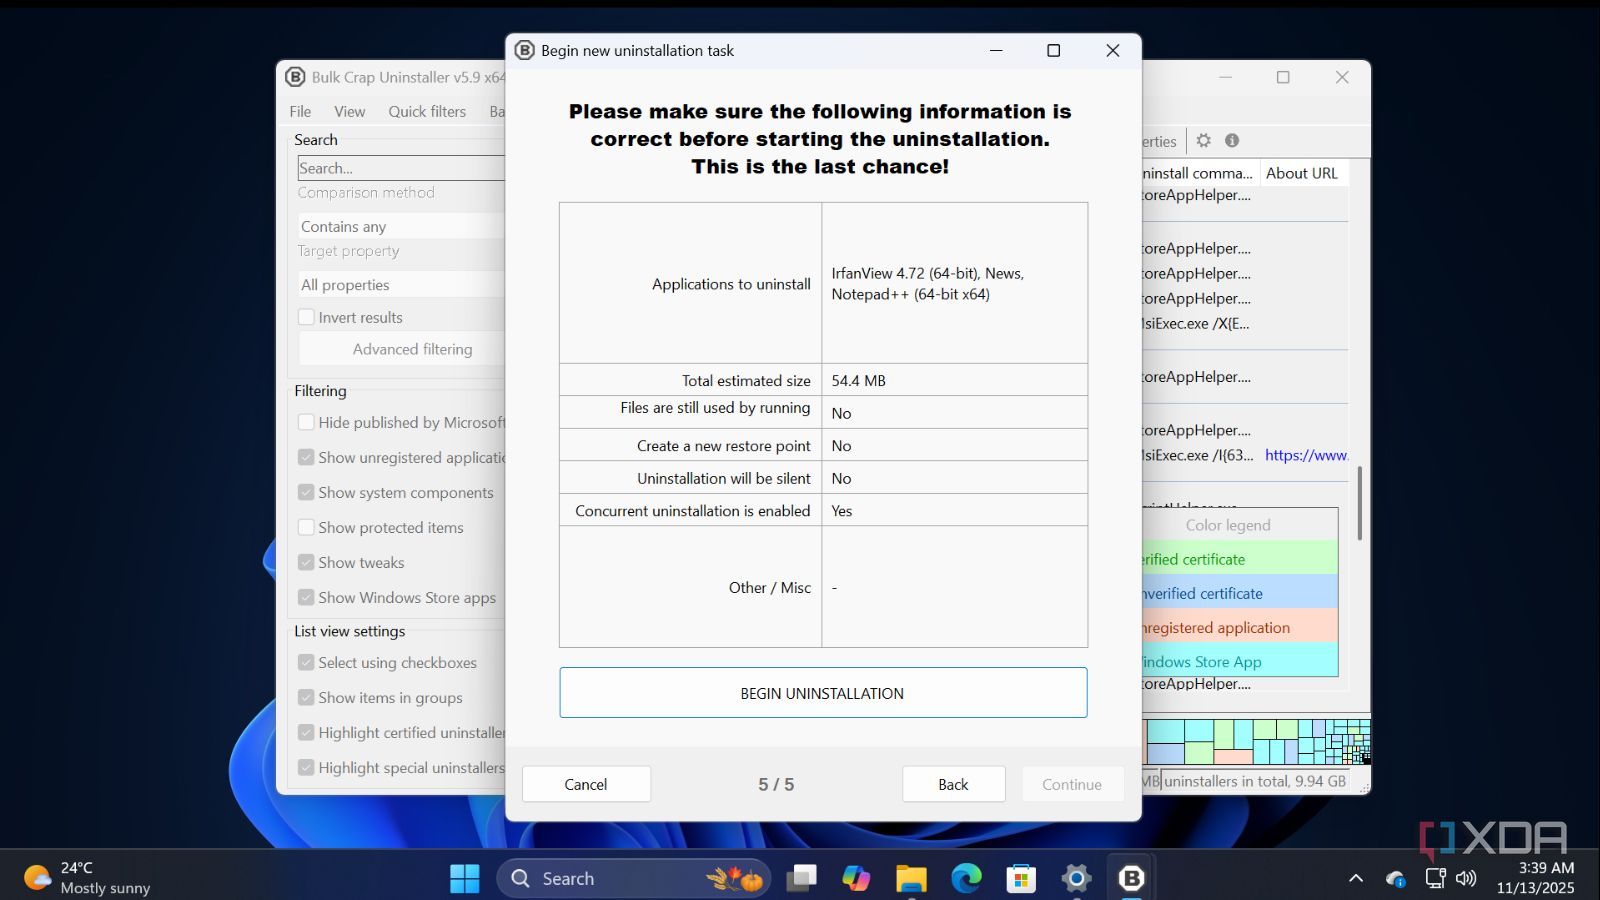Expand Advanced filtering options

tap(402, 349)
